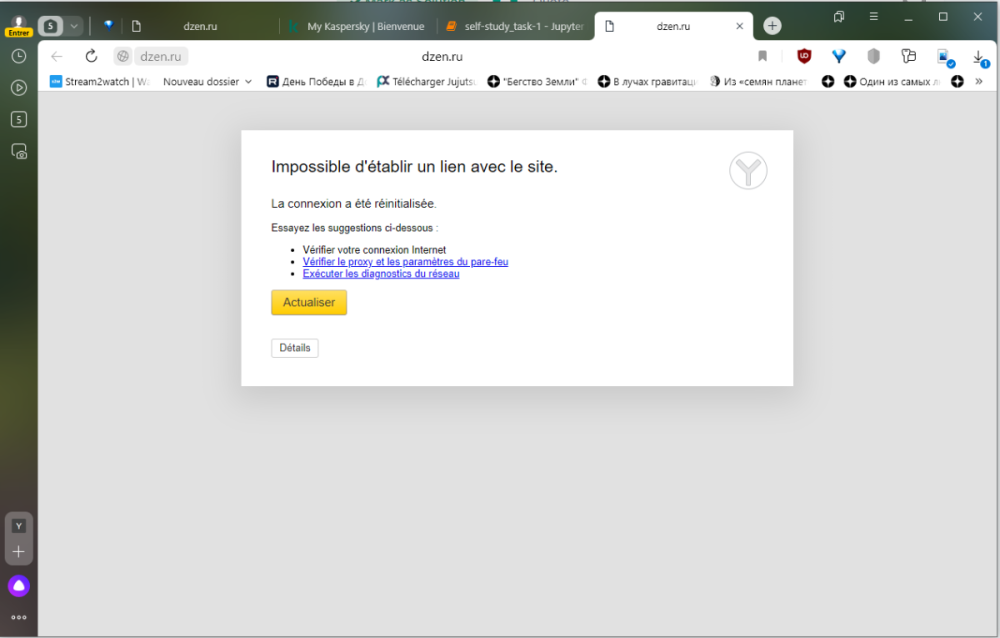Open Из «семян планет bookmark

coord(758,82)
